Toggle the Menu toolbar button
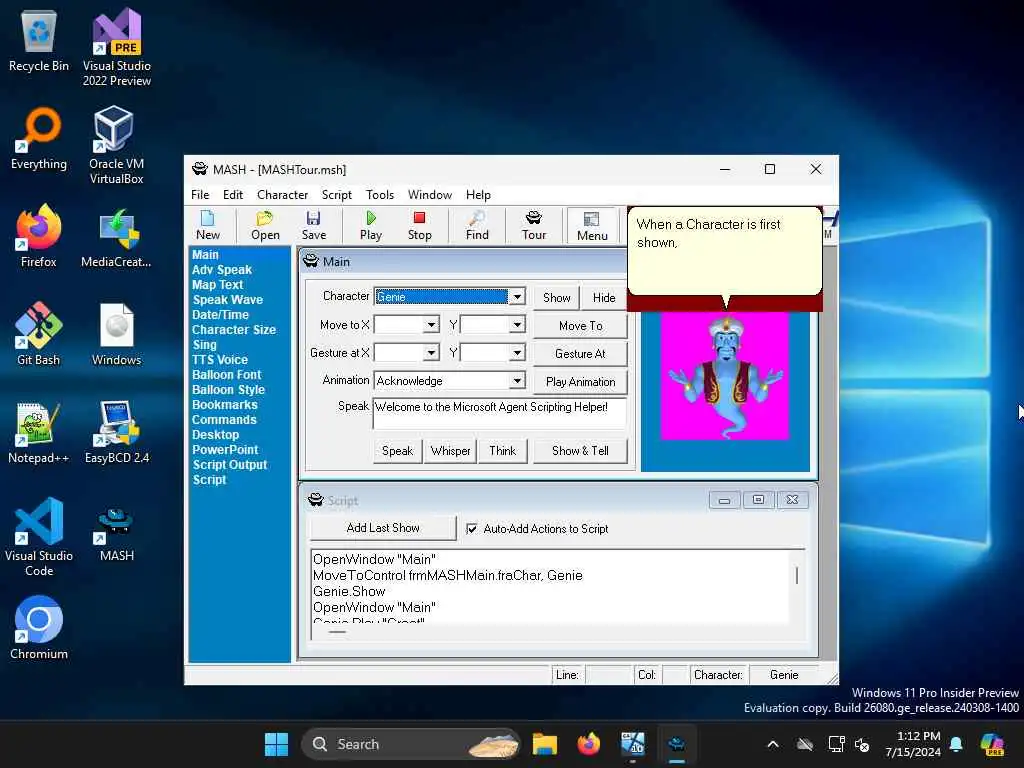The image size is (1024, 768). click(x=592, y=226)
